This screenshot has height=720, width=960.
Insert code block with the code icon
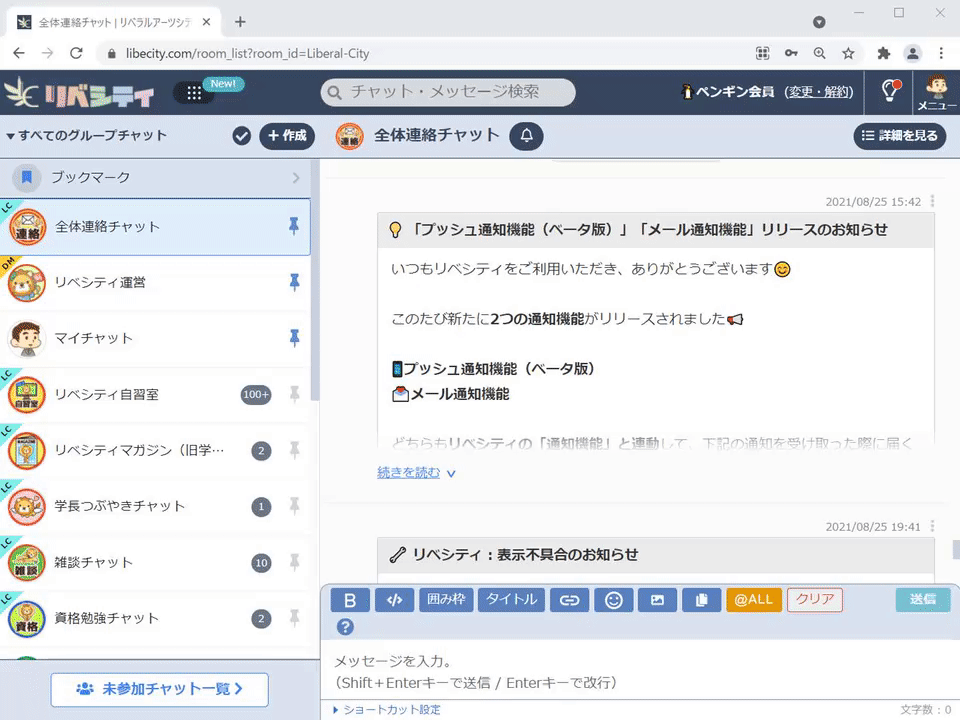click(395, 600)
